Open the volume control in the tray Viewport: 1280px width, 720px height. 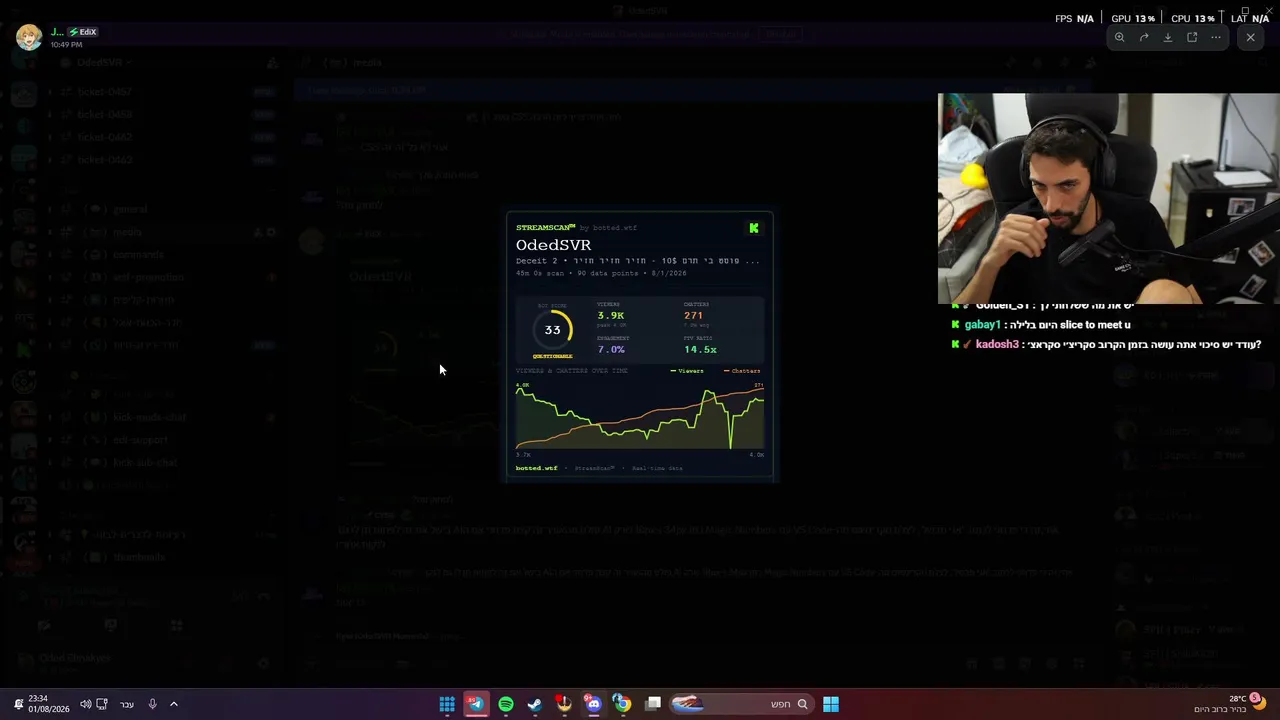[85, 704]
